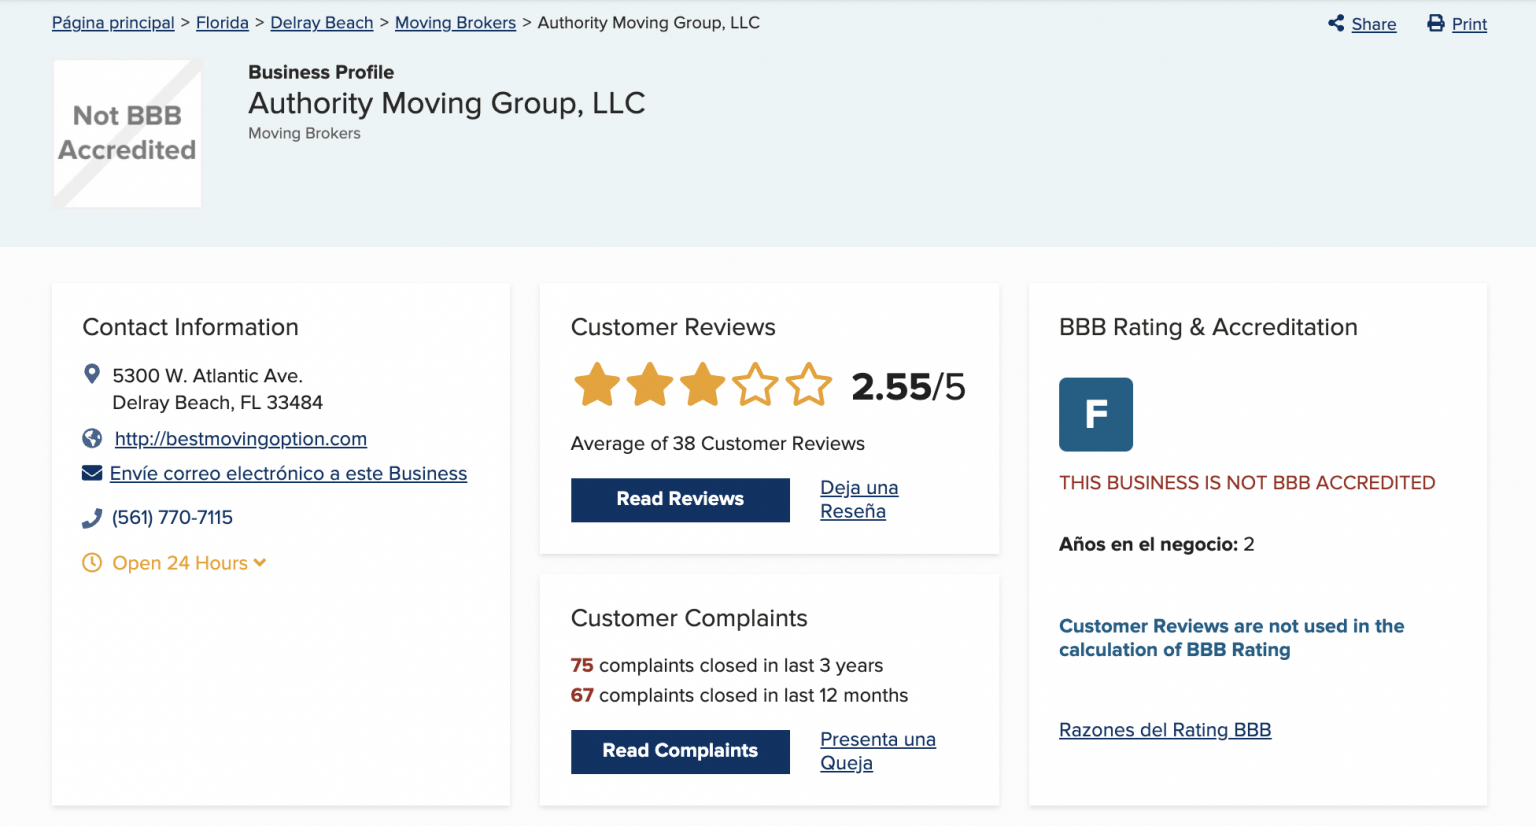
Task: Select Envíe correo electrónico a este Business
Action: click(288, 472)
